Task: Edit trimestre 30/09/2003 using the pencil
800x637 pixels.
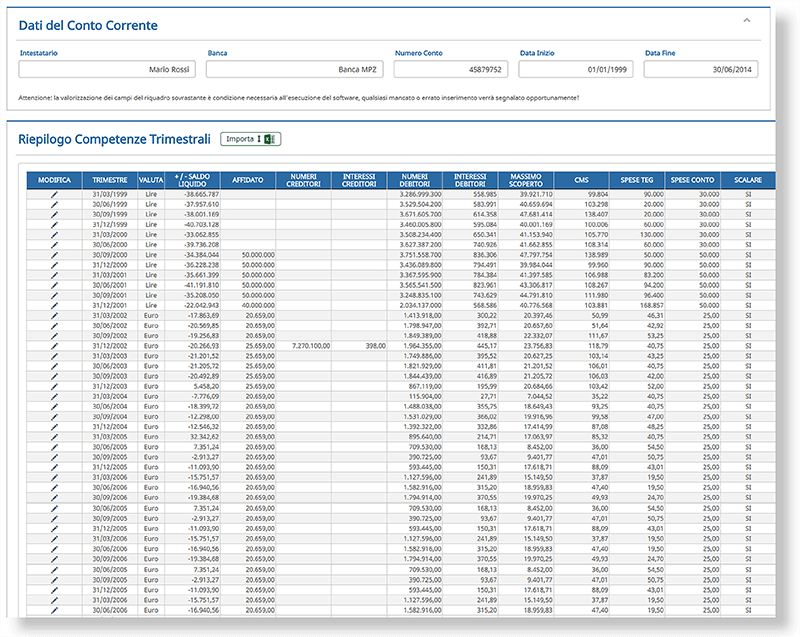Action: tap(54, 376)
